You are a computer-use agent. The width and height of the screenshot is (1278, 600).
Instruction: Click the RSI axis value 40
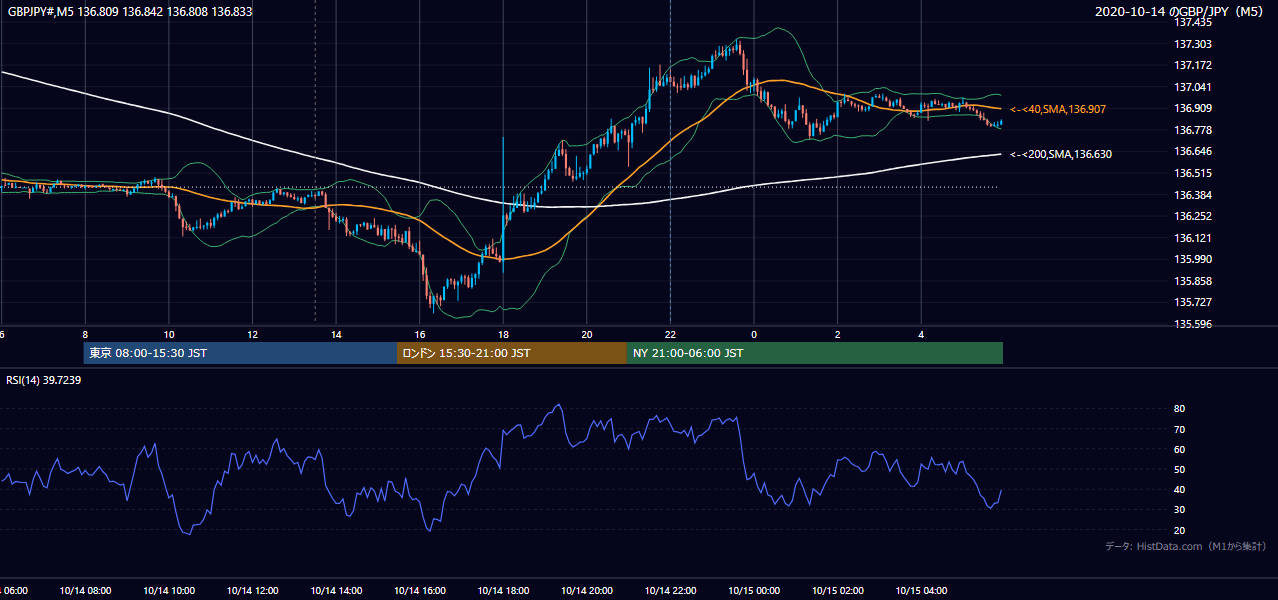tap(1180, 489)
